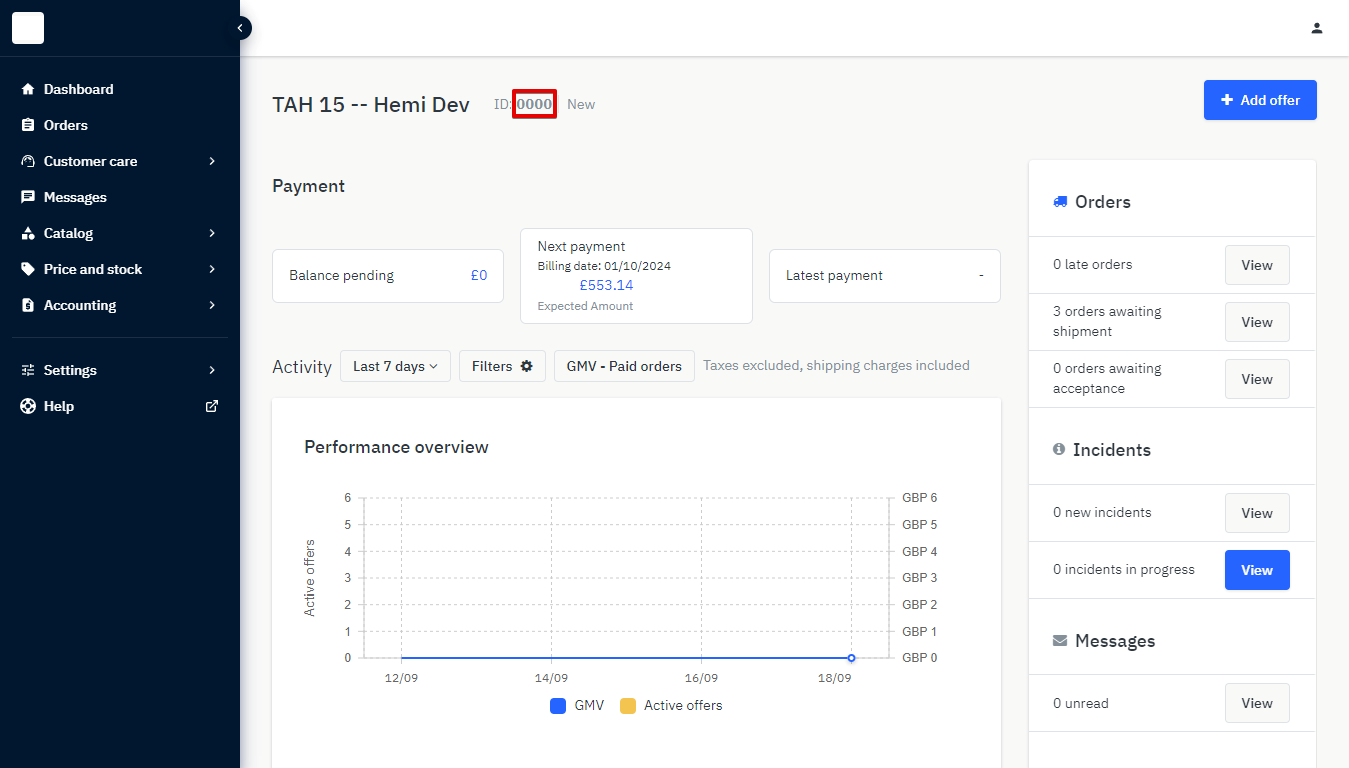Expand the Price and stock chevron
This screenshot has height=768, width=1349.
pos(212,269)
